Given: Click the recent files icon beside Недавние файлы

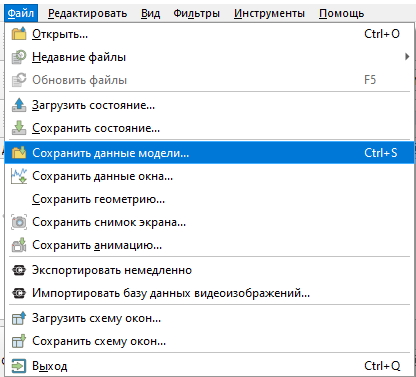Looking at the screenshot, I should 19,57.
